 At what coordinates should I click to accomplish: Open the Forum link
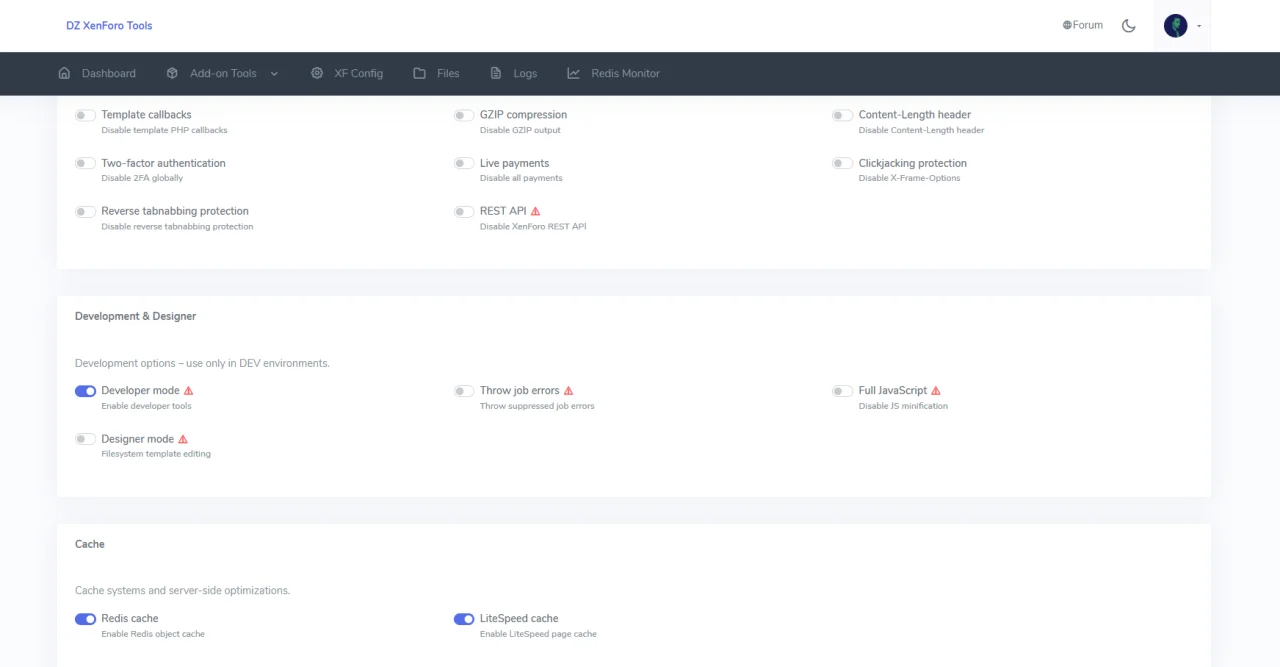coord(1083,25)
